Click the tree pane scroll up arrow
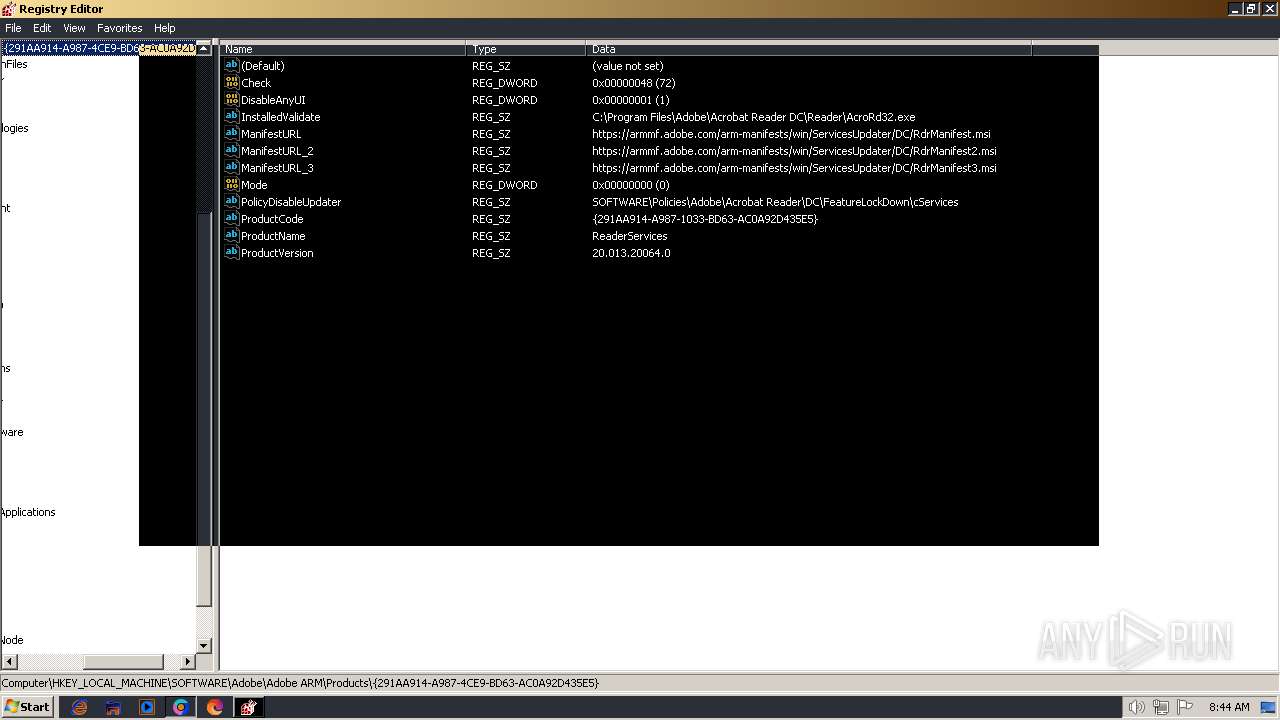The image size is (1280, 720). pyautogui.click(x=204, y=48)
